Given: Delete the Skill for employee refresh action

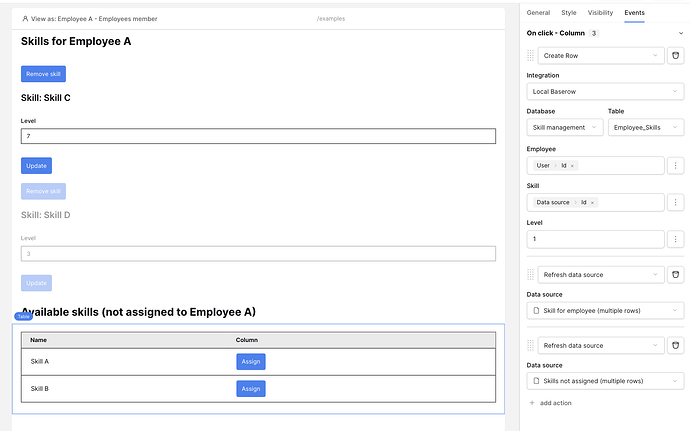Looking at the screenshot, I should (675, 274).
